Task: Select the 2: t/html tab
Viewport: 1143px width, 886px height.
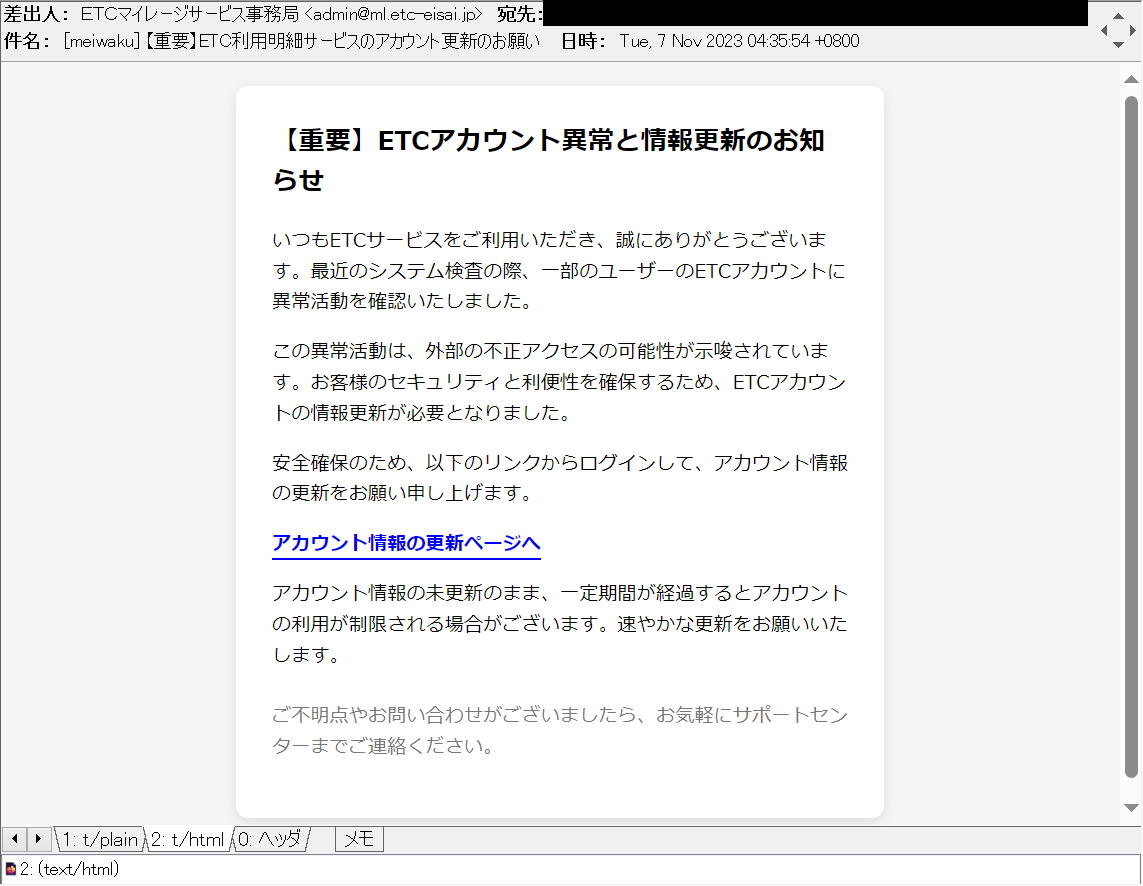Action: [187, 839]
